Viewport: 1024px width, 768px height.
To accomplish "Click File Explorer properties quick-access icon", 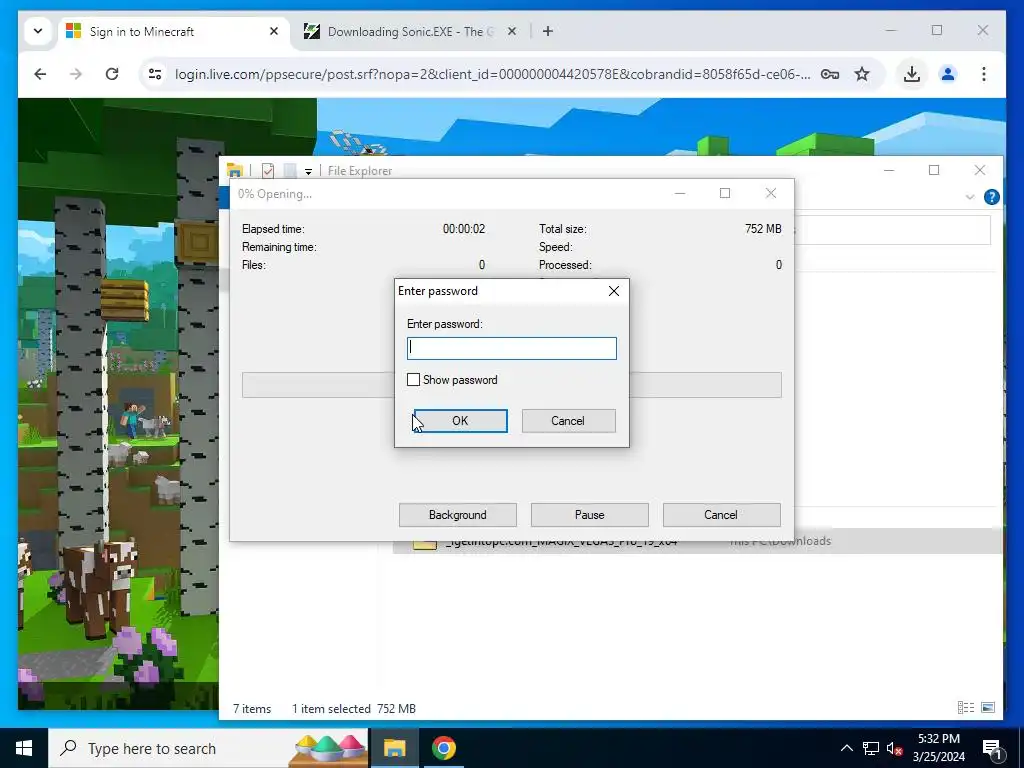I will click(x=268, y=170).
